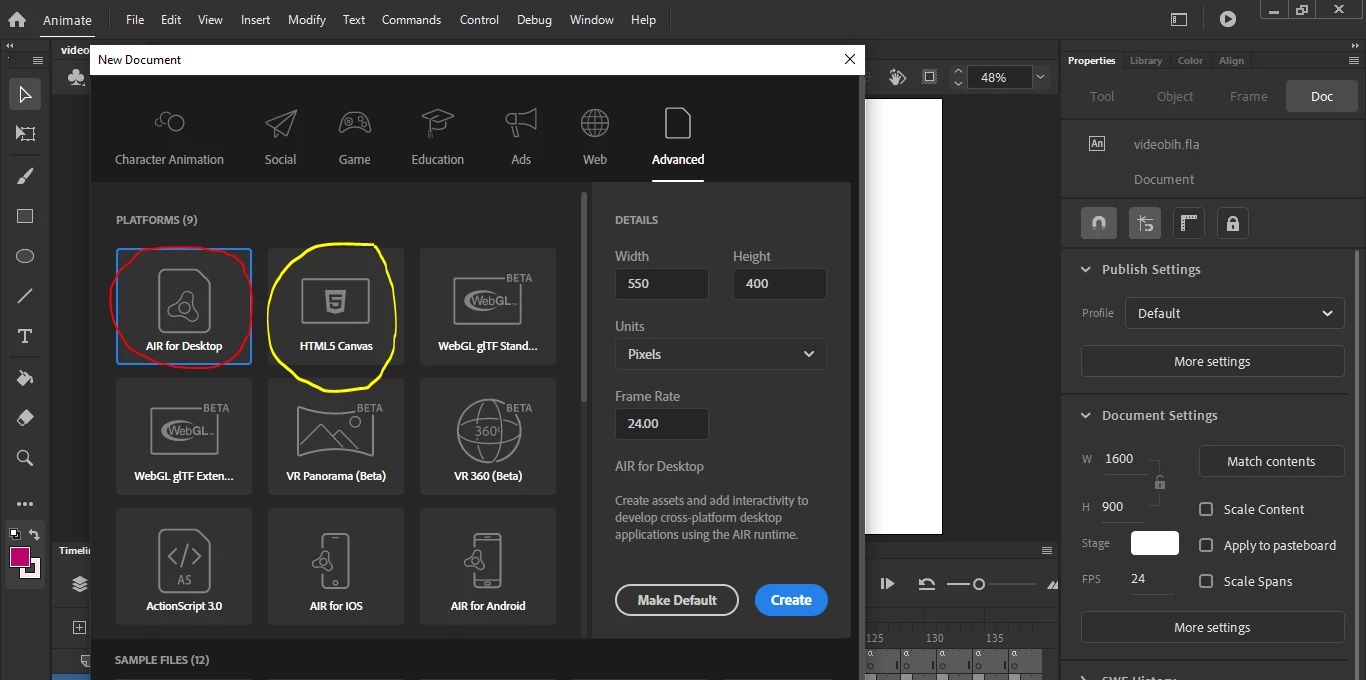
Task: Click the Test Movie play icon
Action: (1228, 19)
